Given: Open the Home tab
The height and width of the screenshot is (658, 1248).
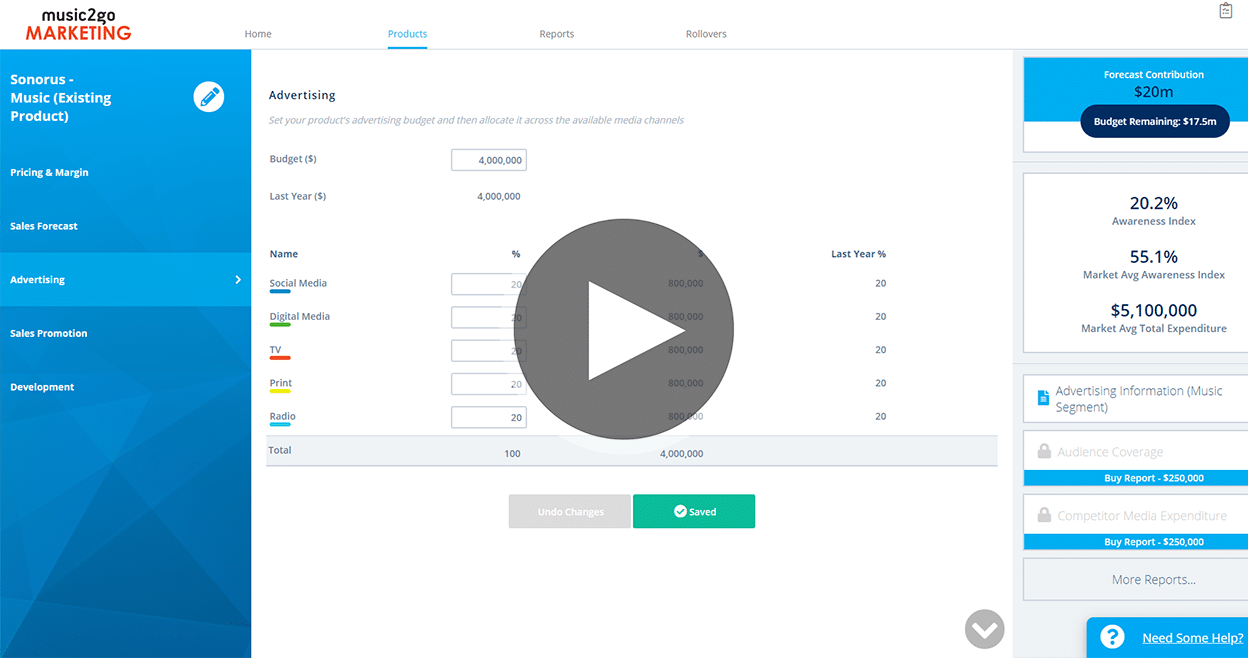Looking at the screenshot, I should (258, 34).
